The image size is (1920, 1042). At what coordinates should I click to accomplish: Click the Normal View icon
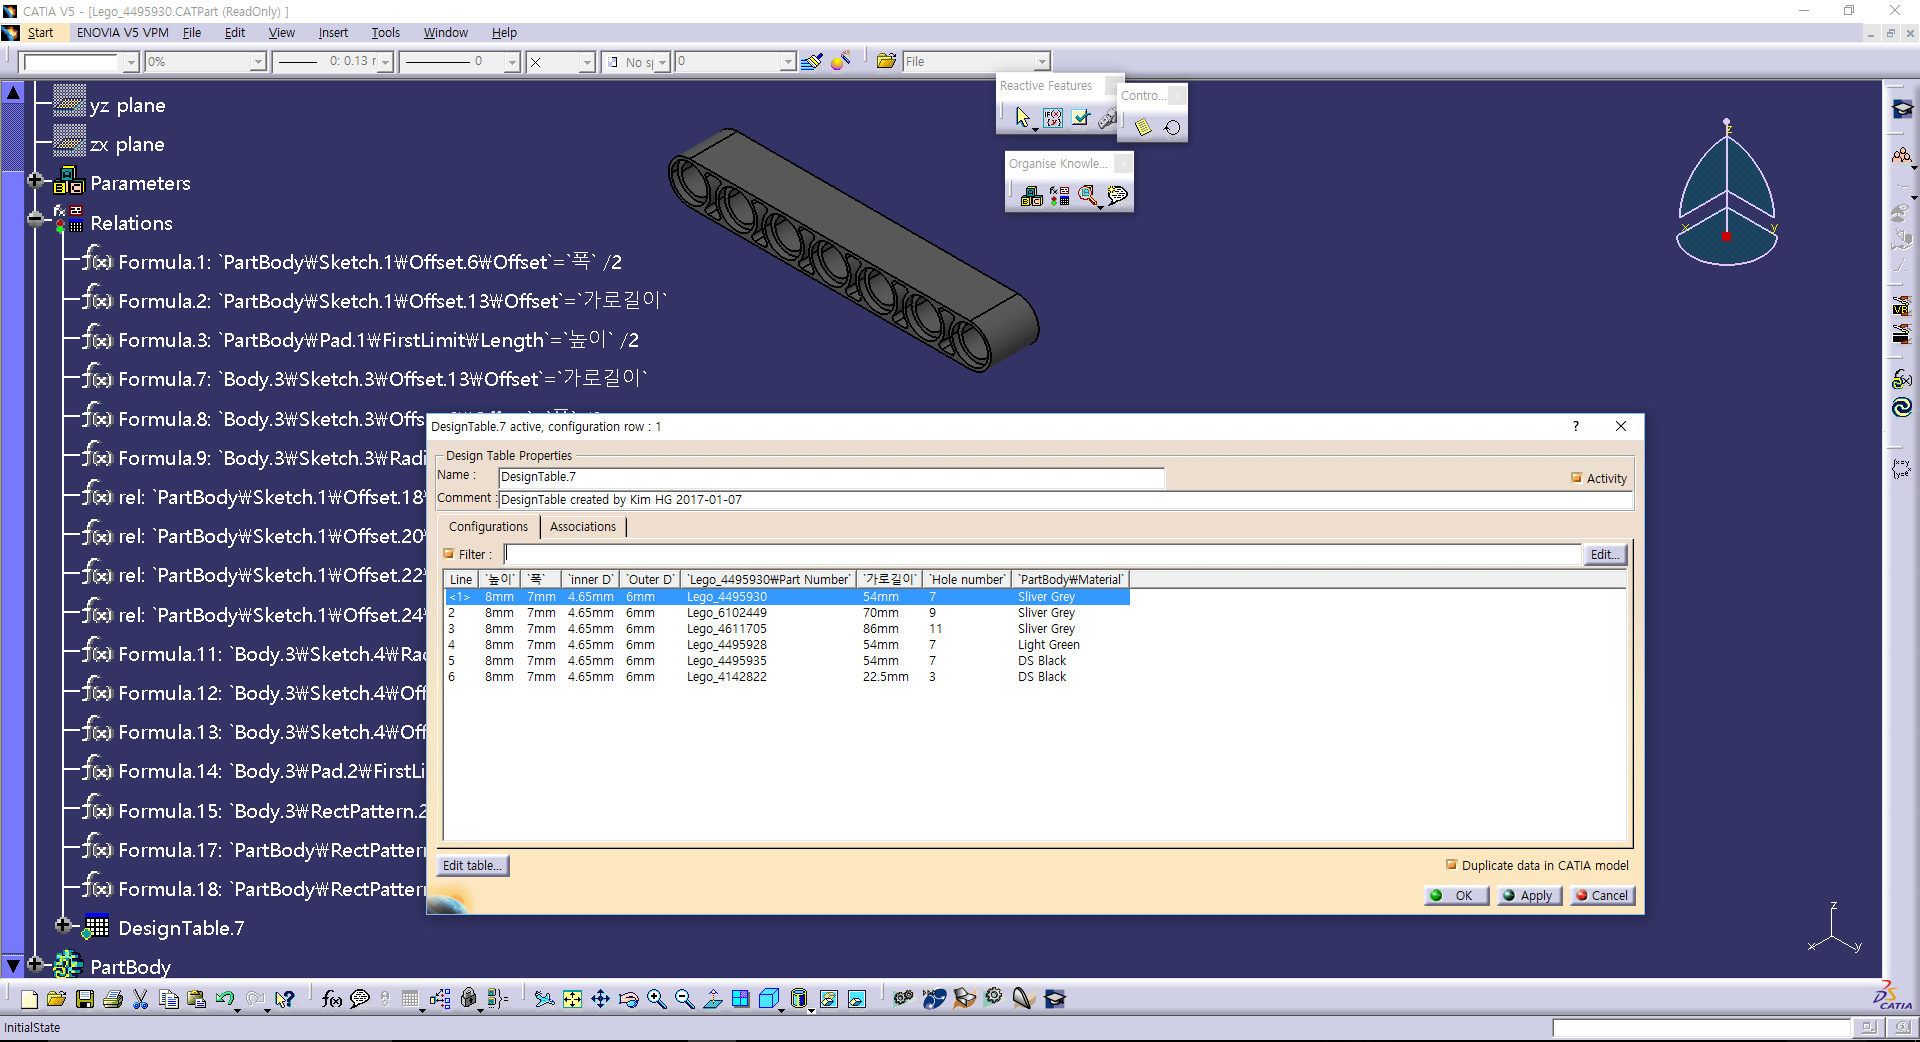click(713, 999)
